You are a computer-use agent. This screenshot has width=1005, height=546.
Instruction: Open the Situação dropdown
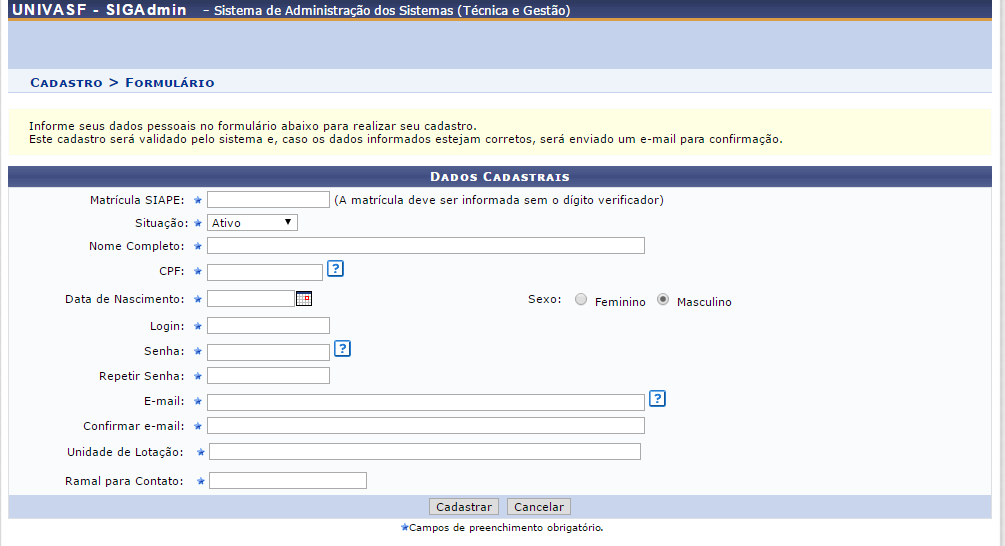tap(252, 223)
